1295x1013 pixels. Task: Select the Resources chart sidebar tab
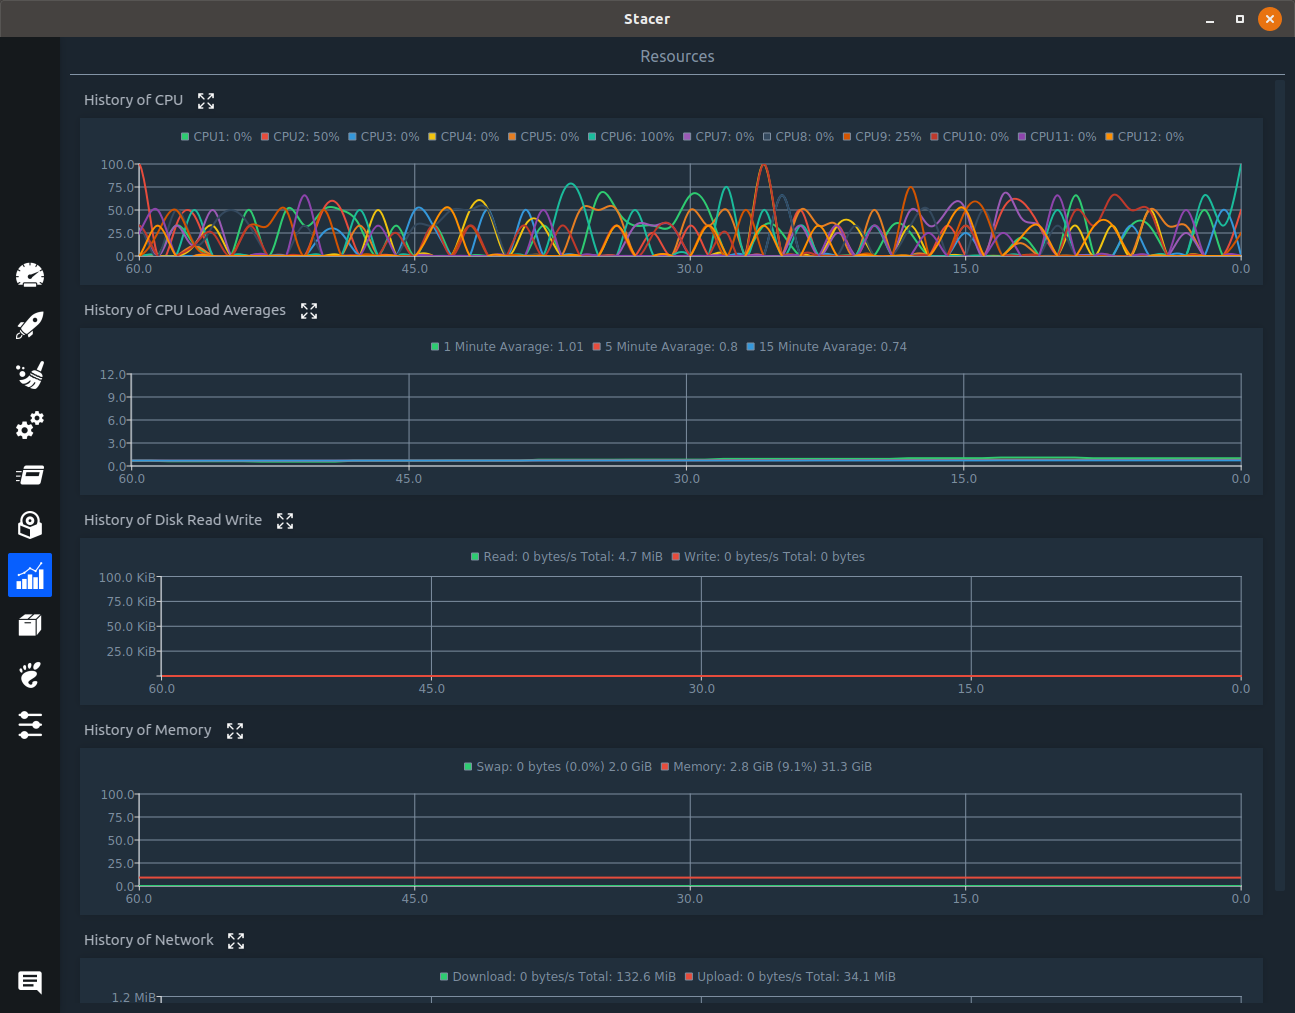click(x=30, y=575)
